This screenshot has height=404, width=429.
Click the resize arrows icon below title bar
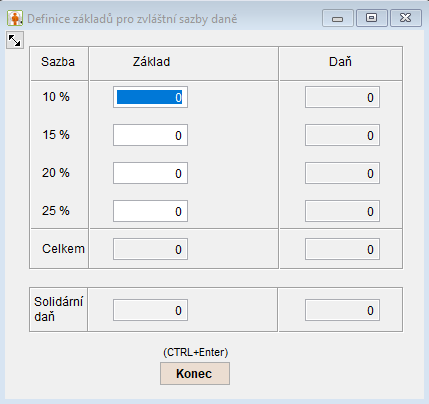tap(15, 40)
